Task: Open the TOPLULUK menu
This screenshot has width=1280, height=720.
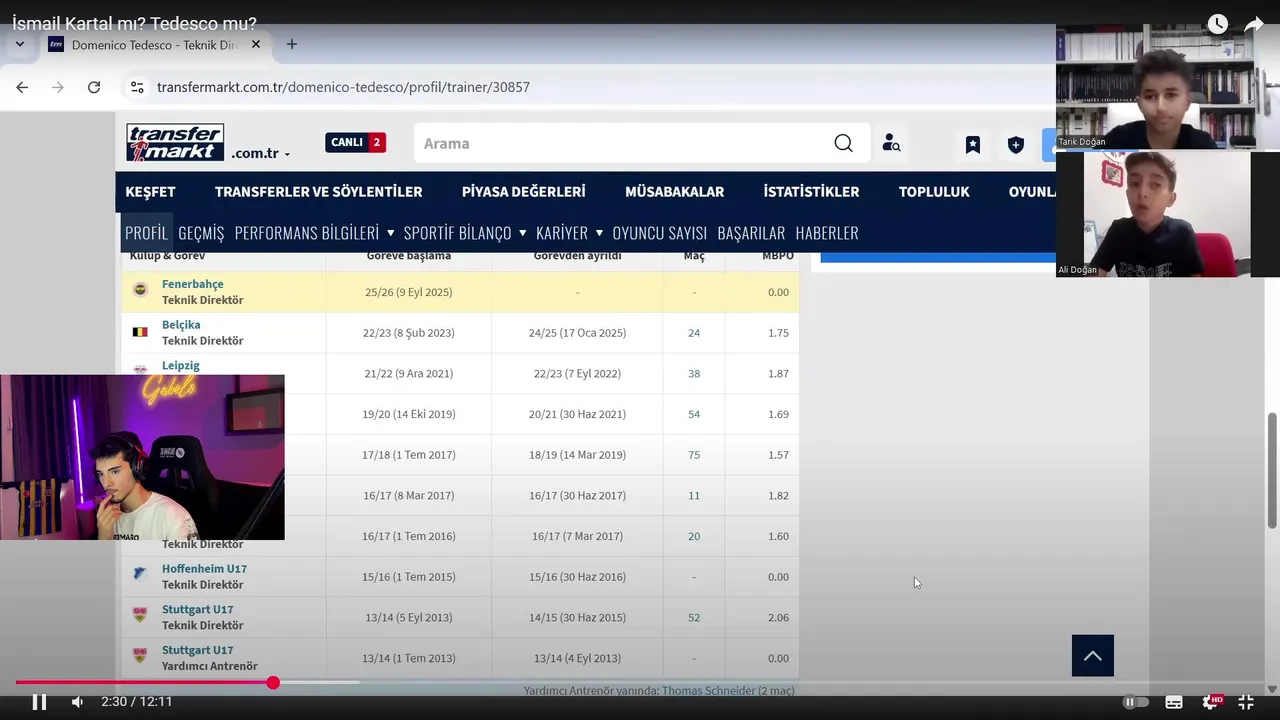Action: [x=934, y=191]
